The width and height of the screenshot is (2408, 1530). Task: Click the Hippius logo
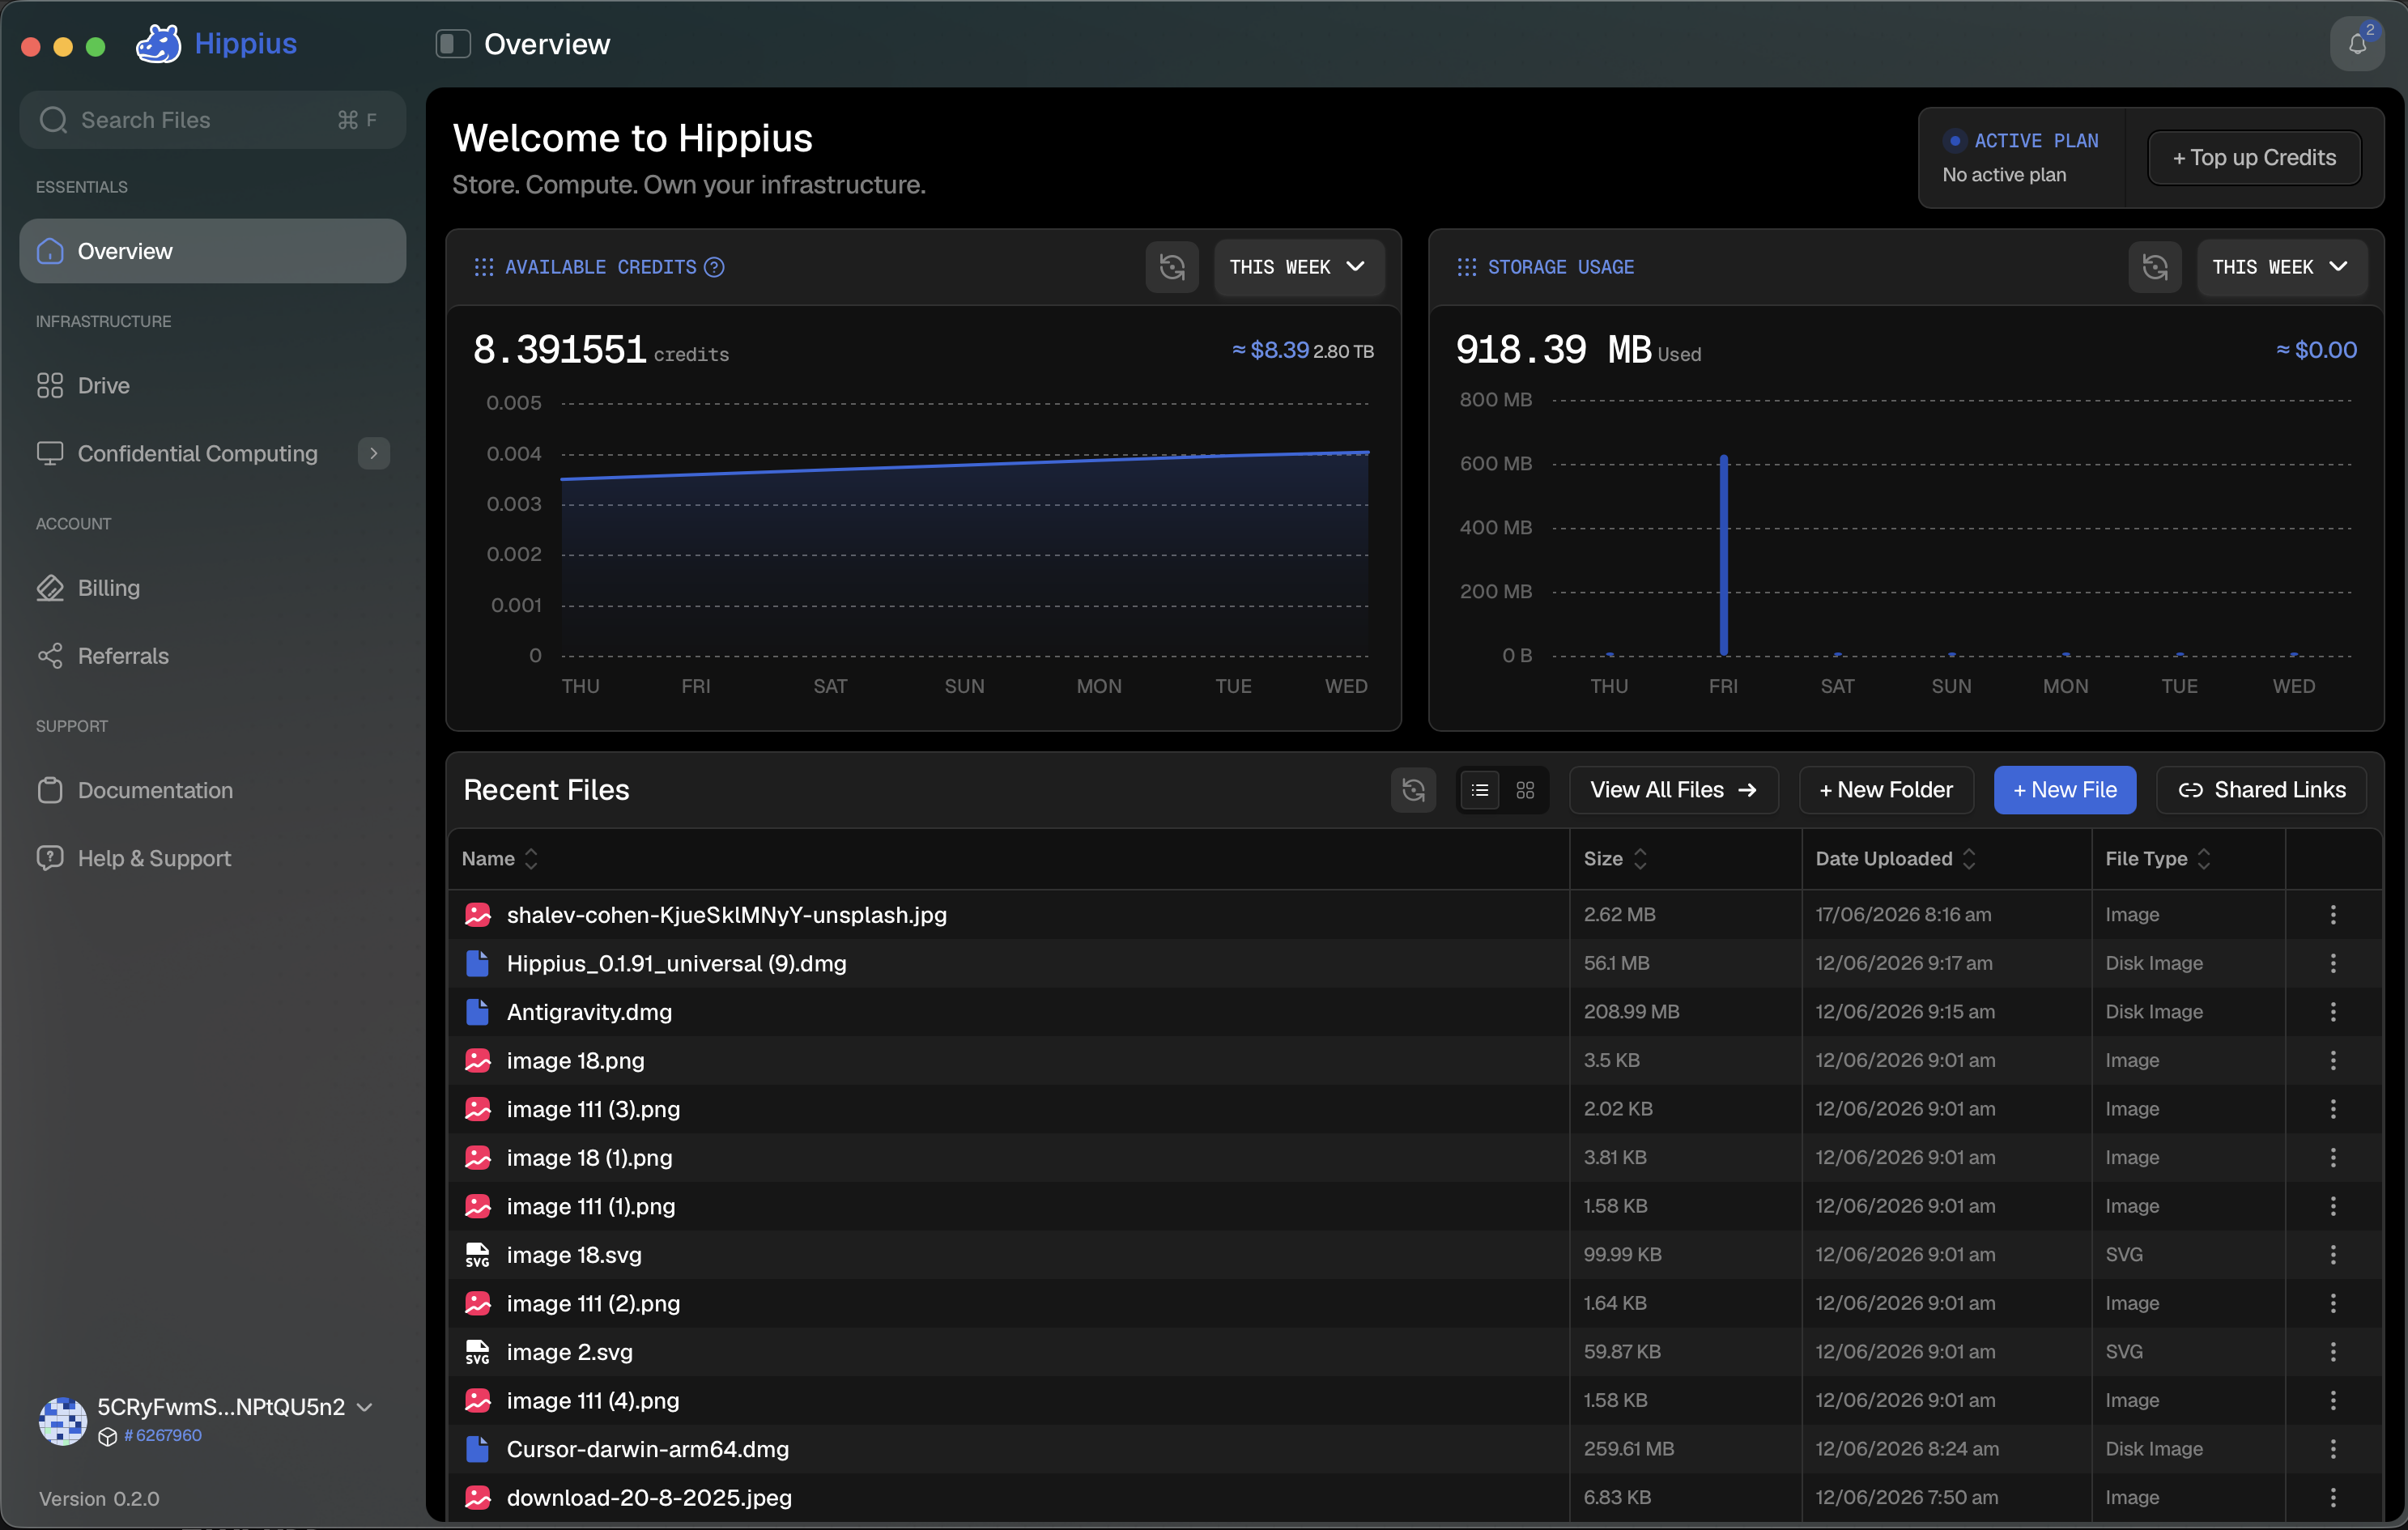[217, 44]
